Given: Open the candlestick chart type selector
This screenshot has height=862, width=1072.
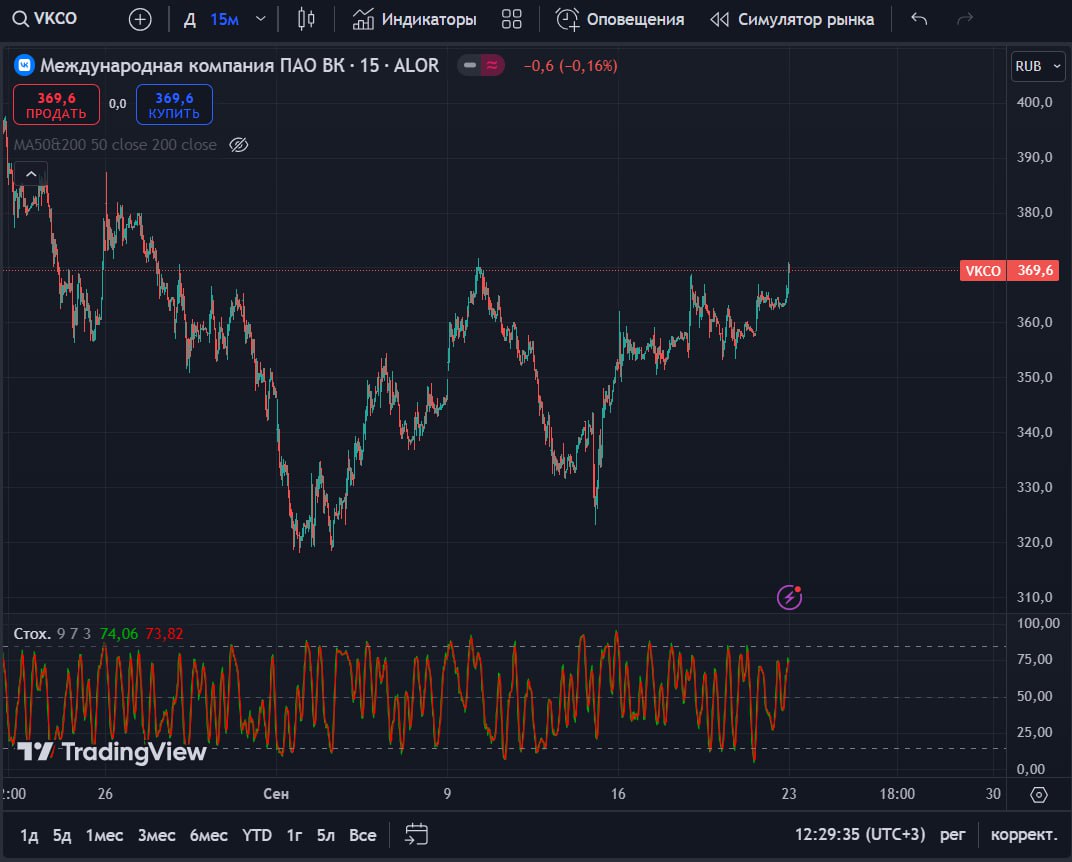Looking at the screenshot, I should tap(306, 19).
